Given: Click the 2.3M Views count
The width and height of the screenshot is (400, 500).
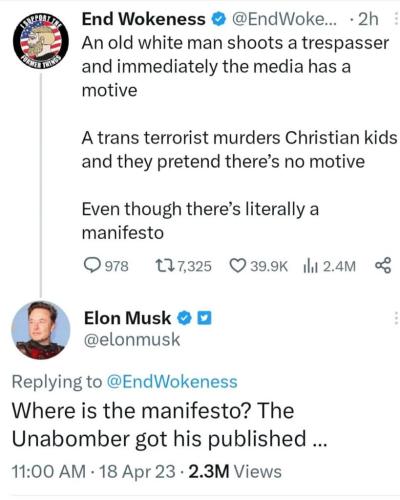Looking at the screenshot, I should 235,472.
